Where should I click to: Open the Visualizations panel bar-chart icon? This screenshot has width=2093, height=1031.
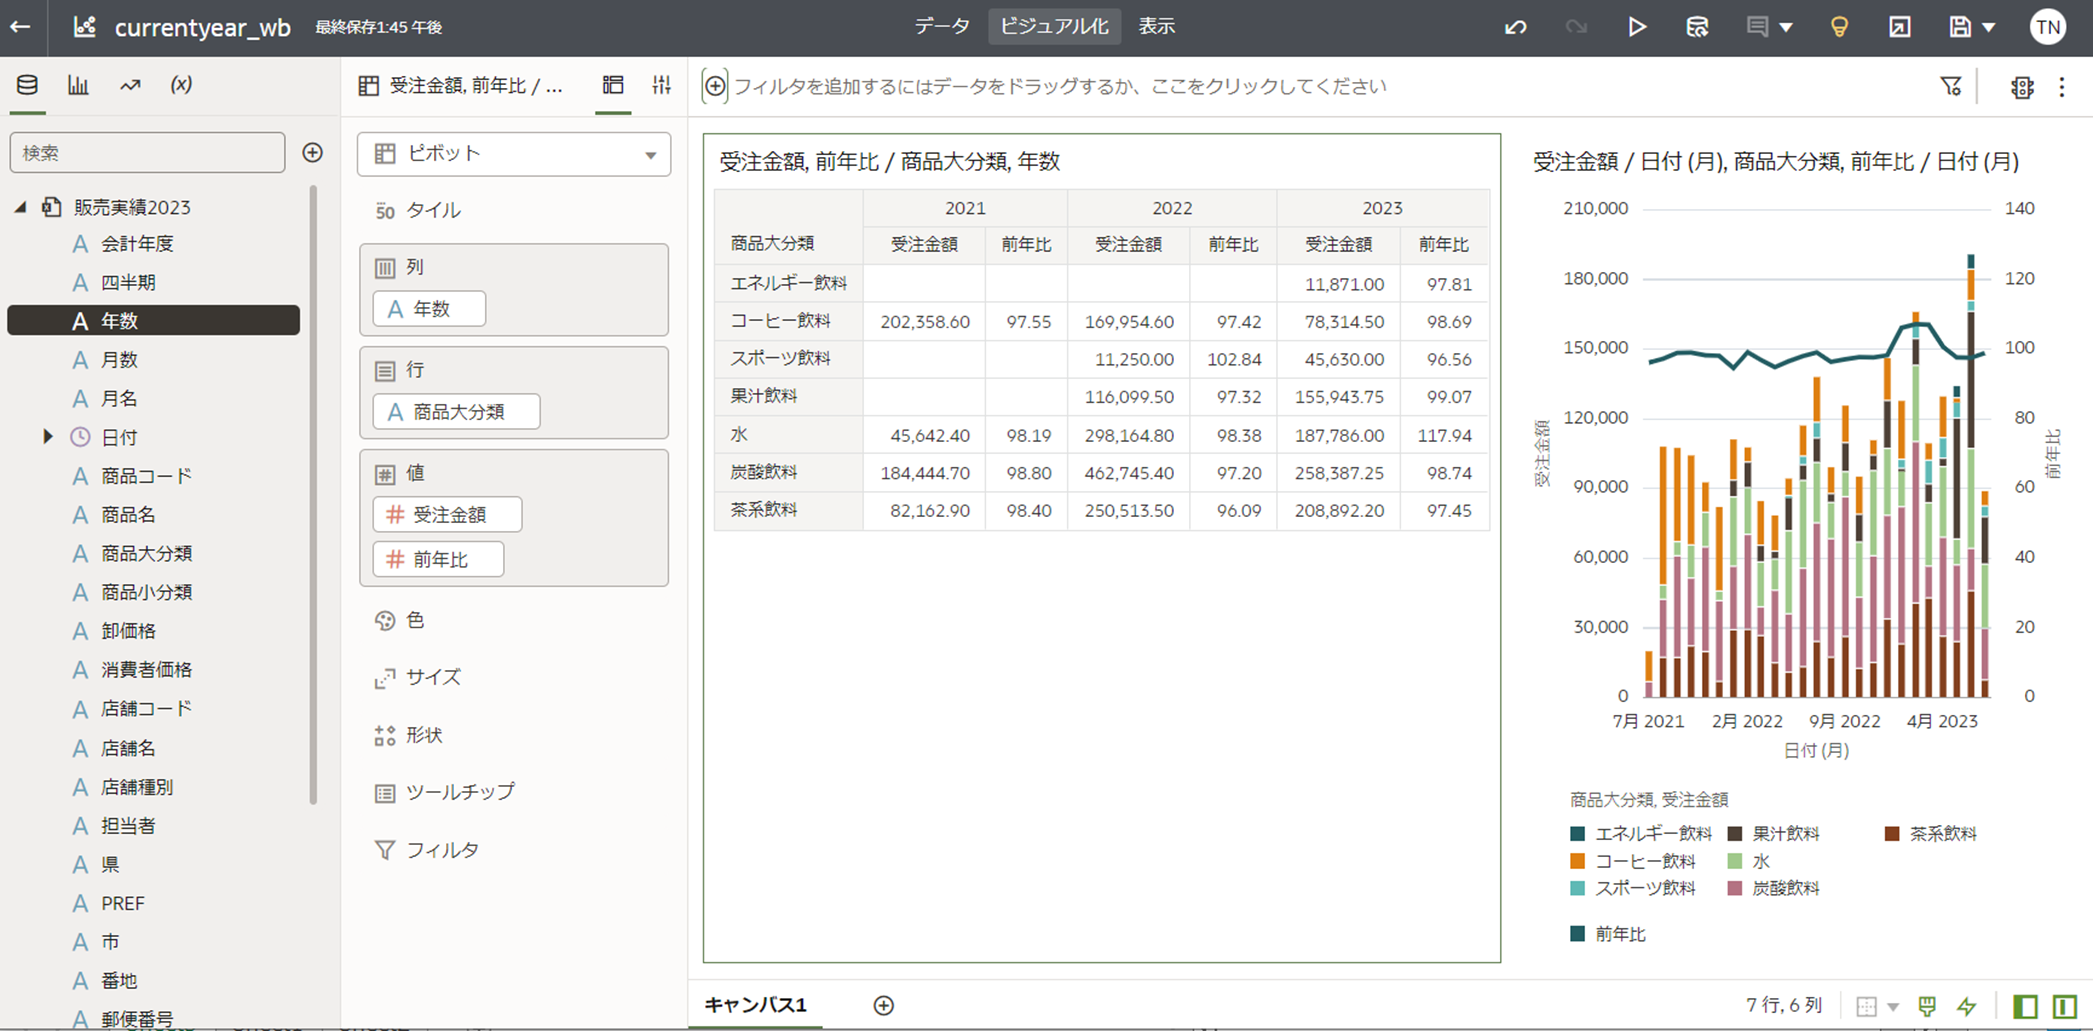tap(78, 85)
